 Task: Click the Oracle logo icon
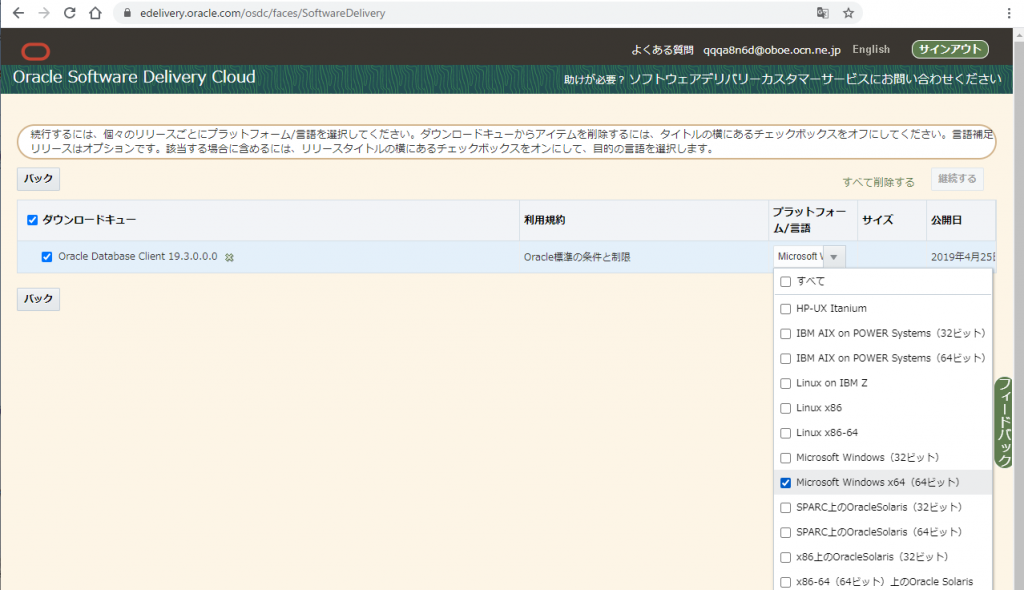[x=35, y=51]
